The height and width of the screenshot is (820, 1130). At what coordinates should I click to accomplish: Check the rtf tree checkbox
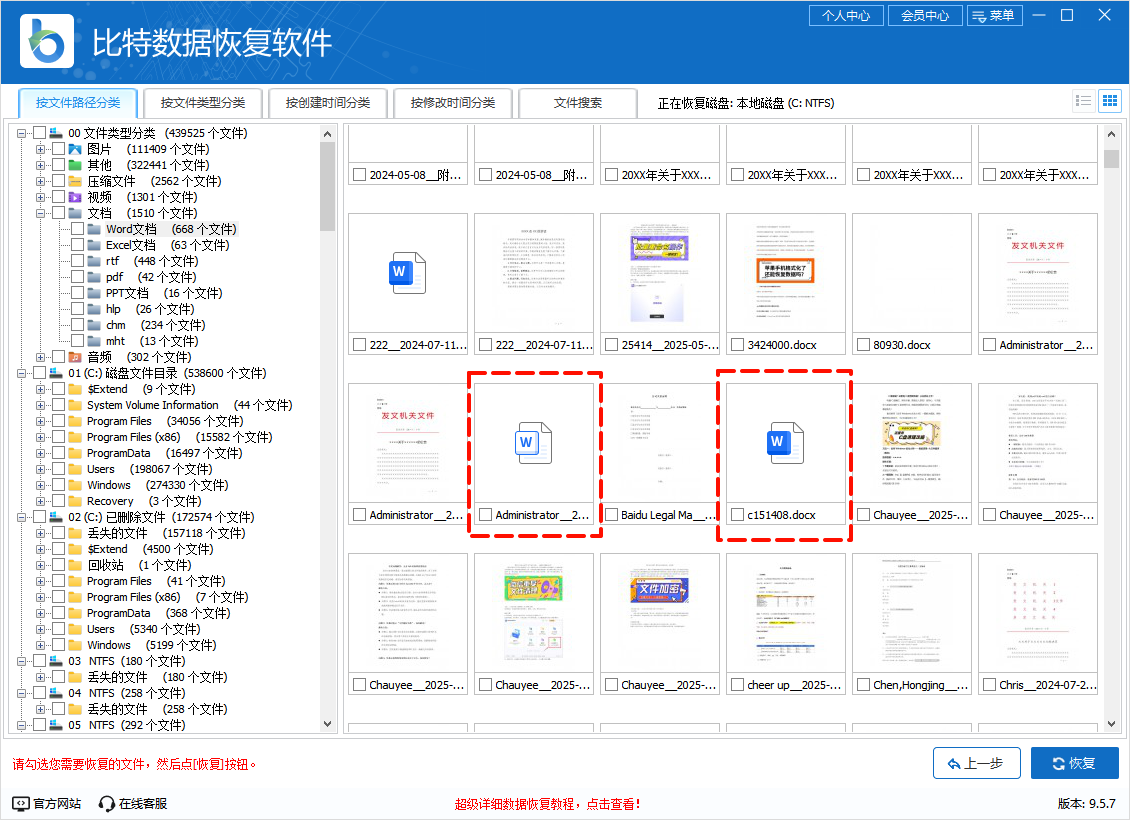pos(78,262)
